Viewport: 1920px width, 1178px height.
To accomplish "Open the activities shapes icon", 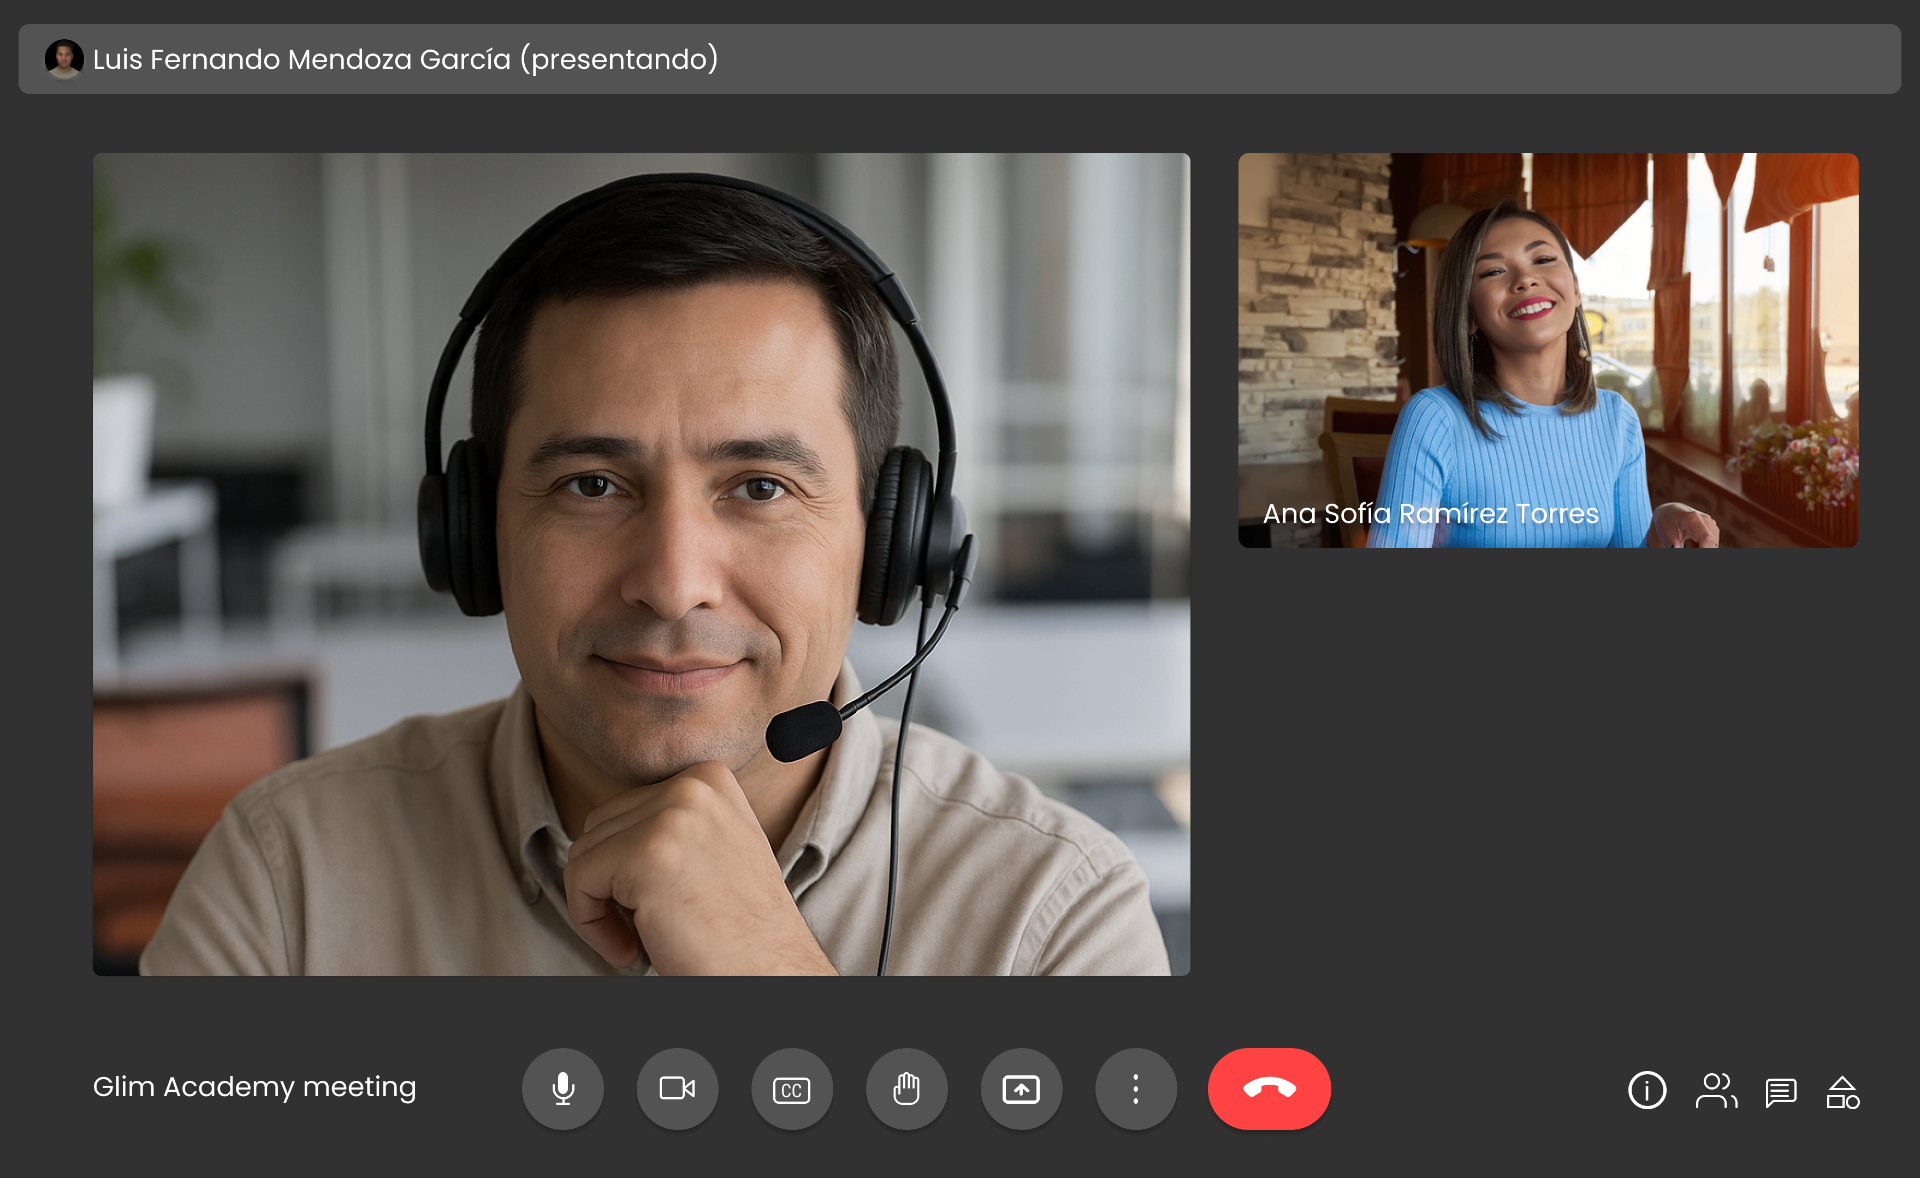I will [x=1842, y=1092].
